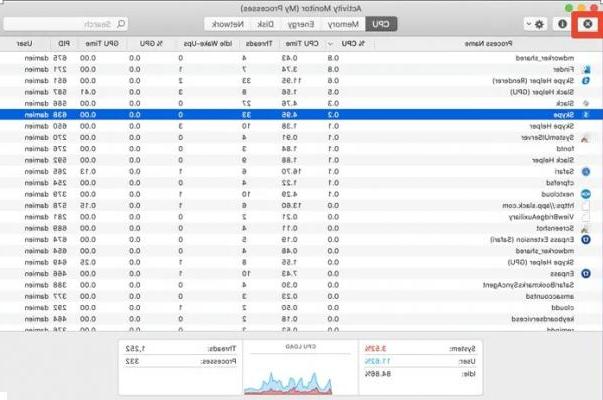603x400 pixels.
Task: Select the https://app.slack.com process name
Action: (538, 206)
